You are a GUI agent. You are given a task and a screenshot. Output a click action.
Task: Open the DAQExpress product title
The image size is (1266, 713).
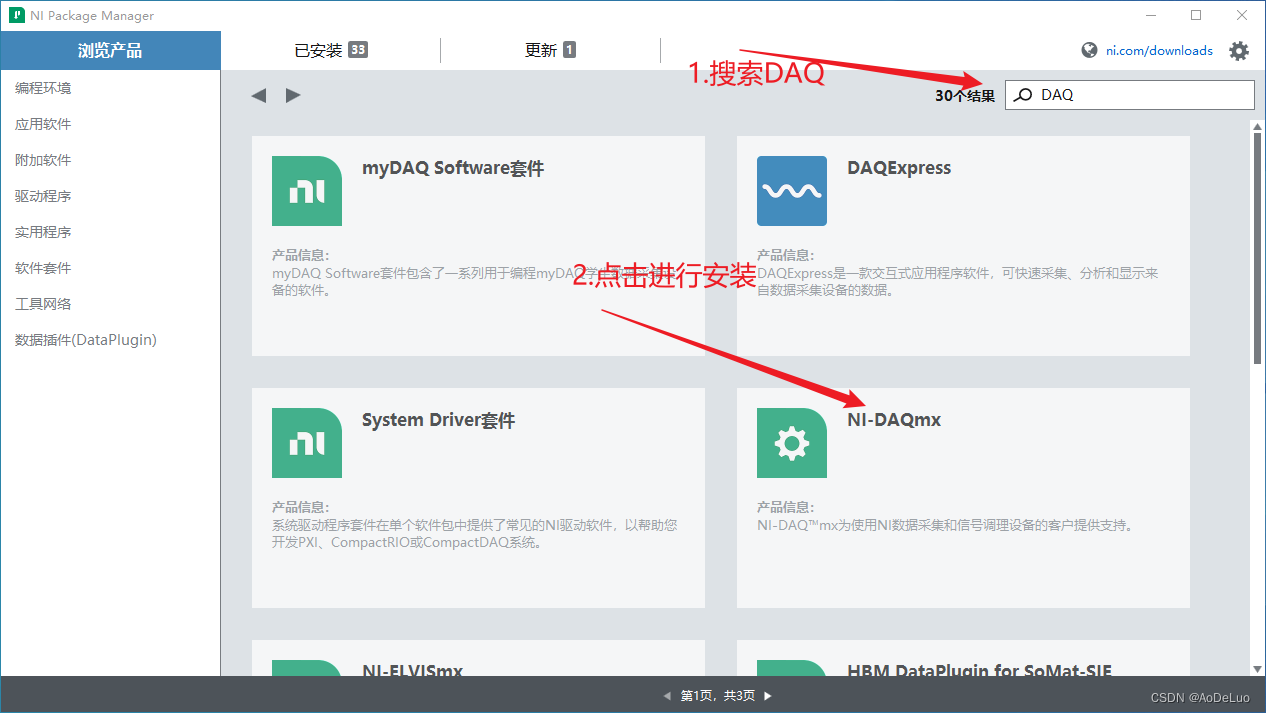click(899, 168)
